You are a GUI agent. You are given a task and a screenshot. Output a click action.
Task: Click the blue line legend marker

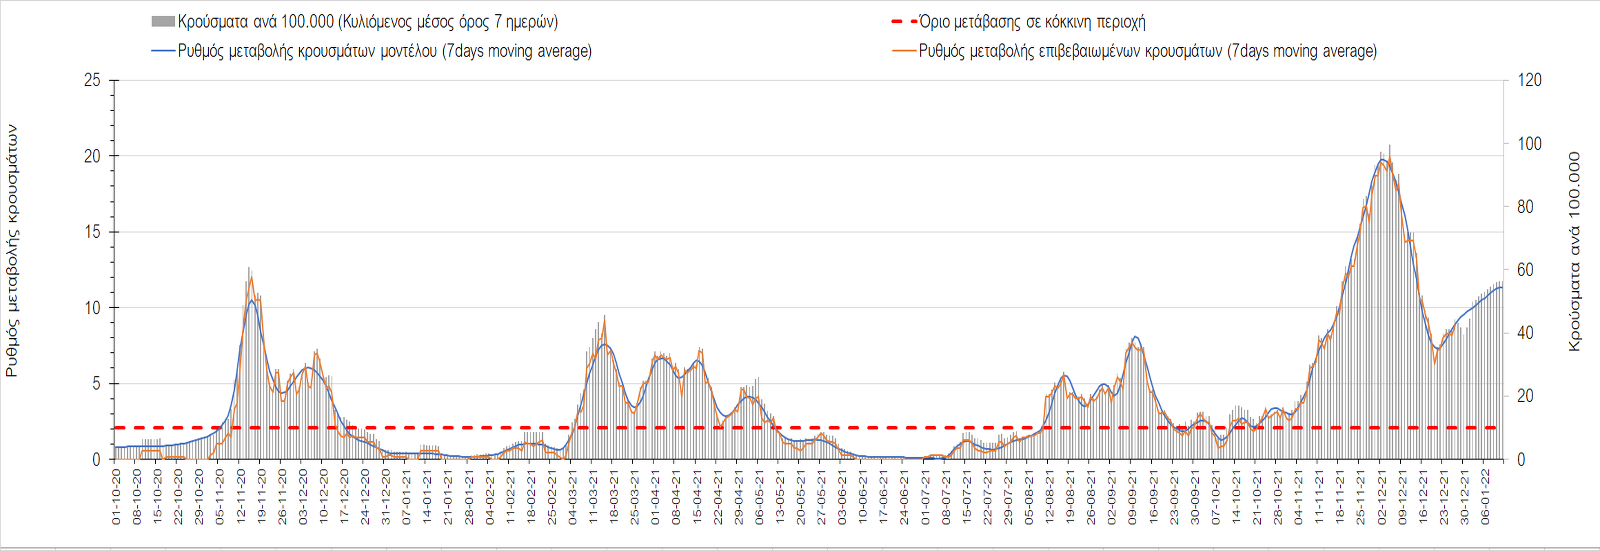click(x=163, y=50)
